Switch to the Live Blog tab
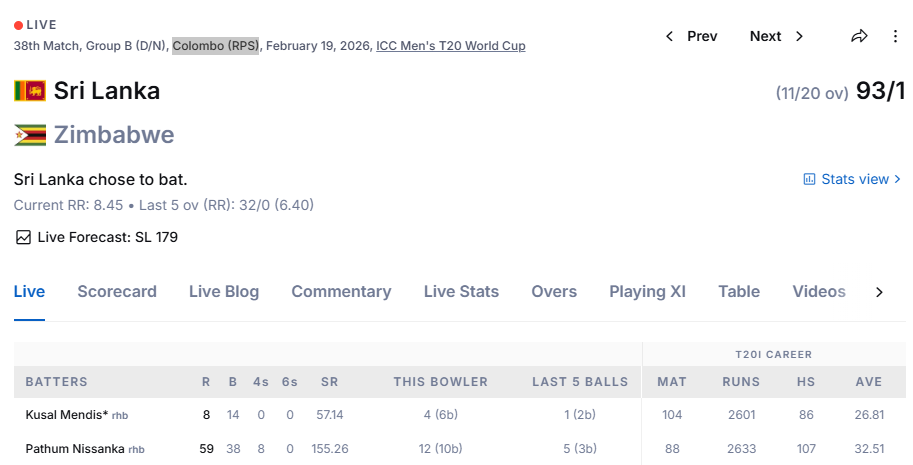 [x=224, y=292]
